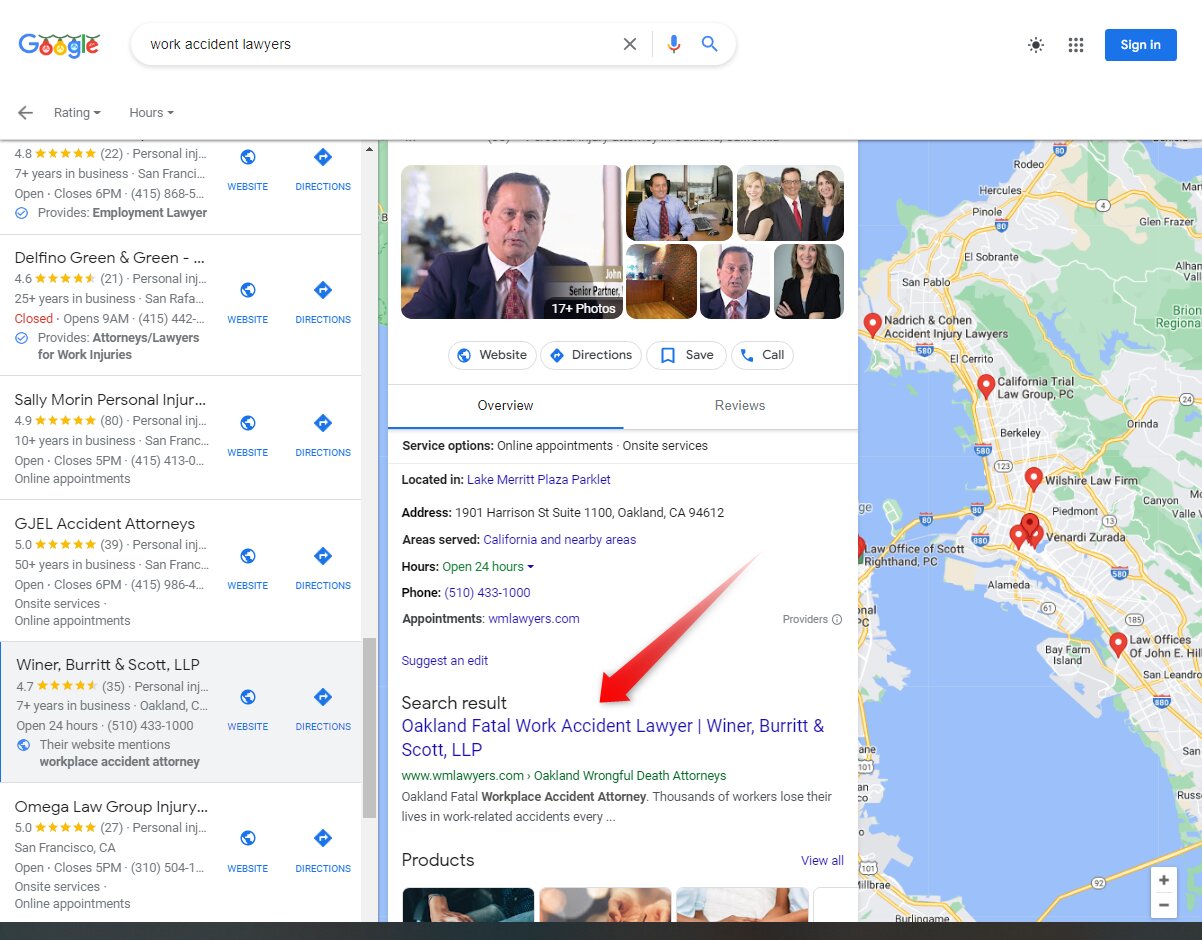This screenshot has height=940, width=1202.
Task: Open the Rating filter dropdown
Action: click(77, 112)
